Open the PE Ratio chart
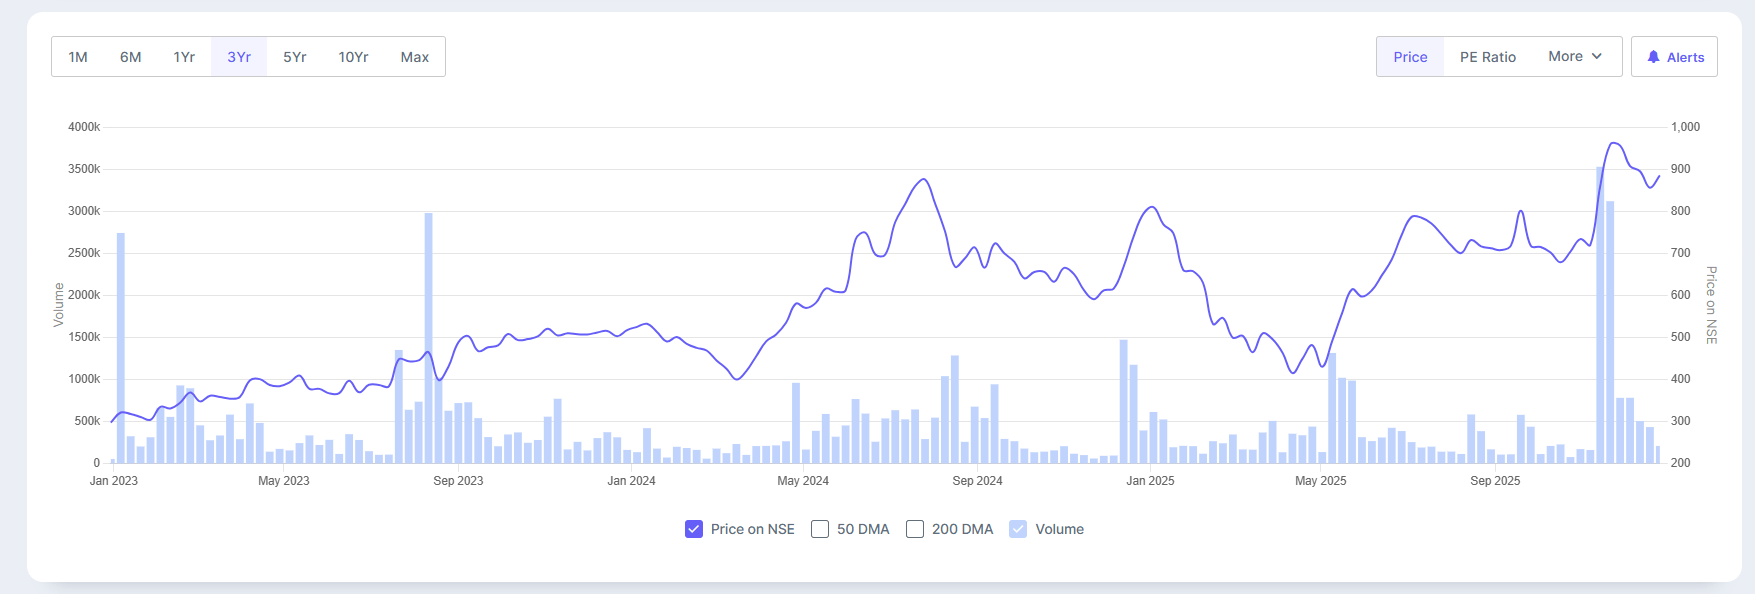Viewport: 1755px width, 594px height. point(1487,57)
